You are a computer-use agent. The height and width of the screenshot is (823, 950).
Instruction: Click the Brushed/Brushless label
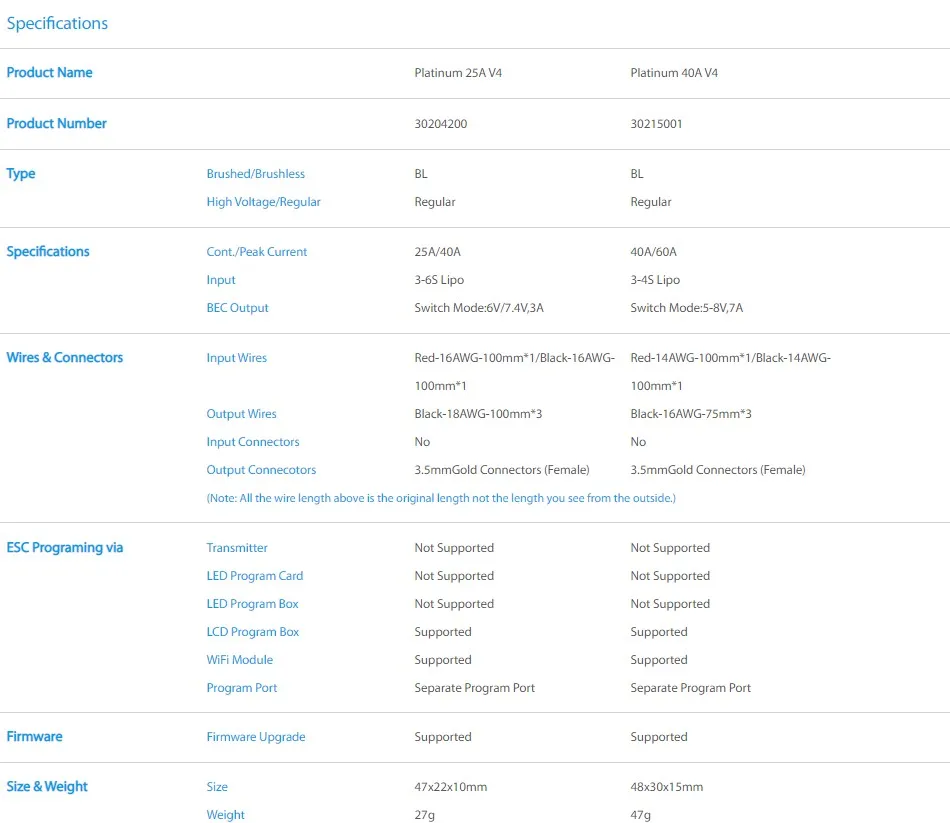(256, 174)
